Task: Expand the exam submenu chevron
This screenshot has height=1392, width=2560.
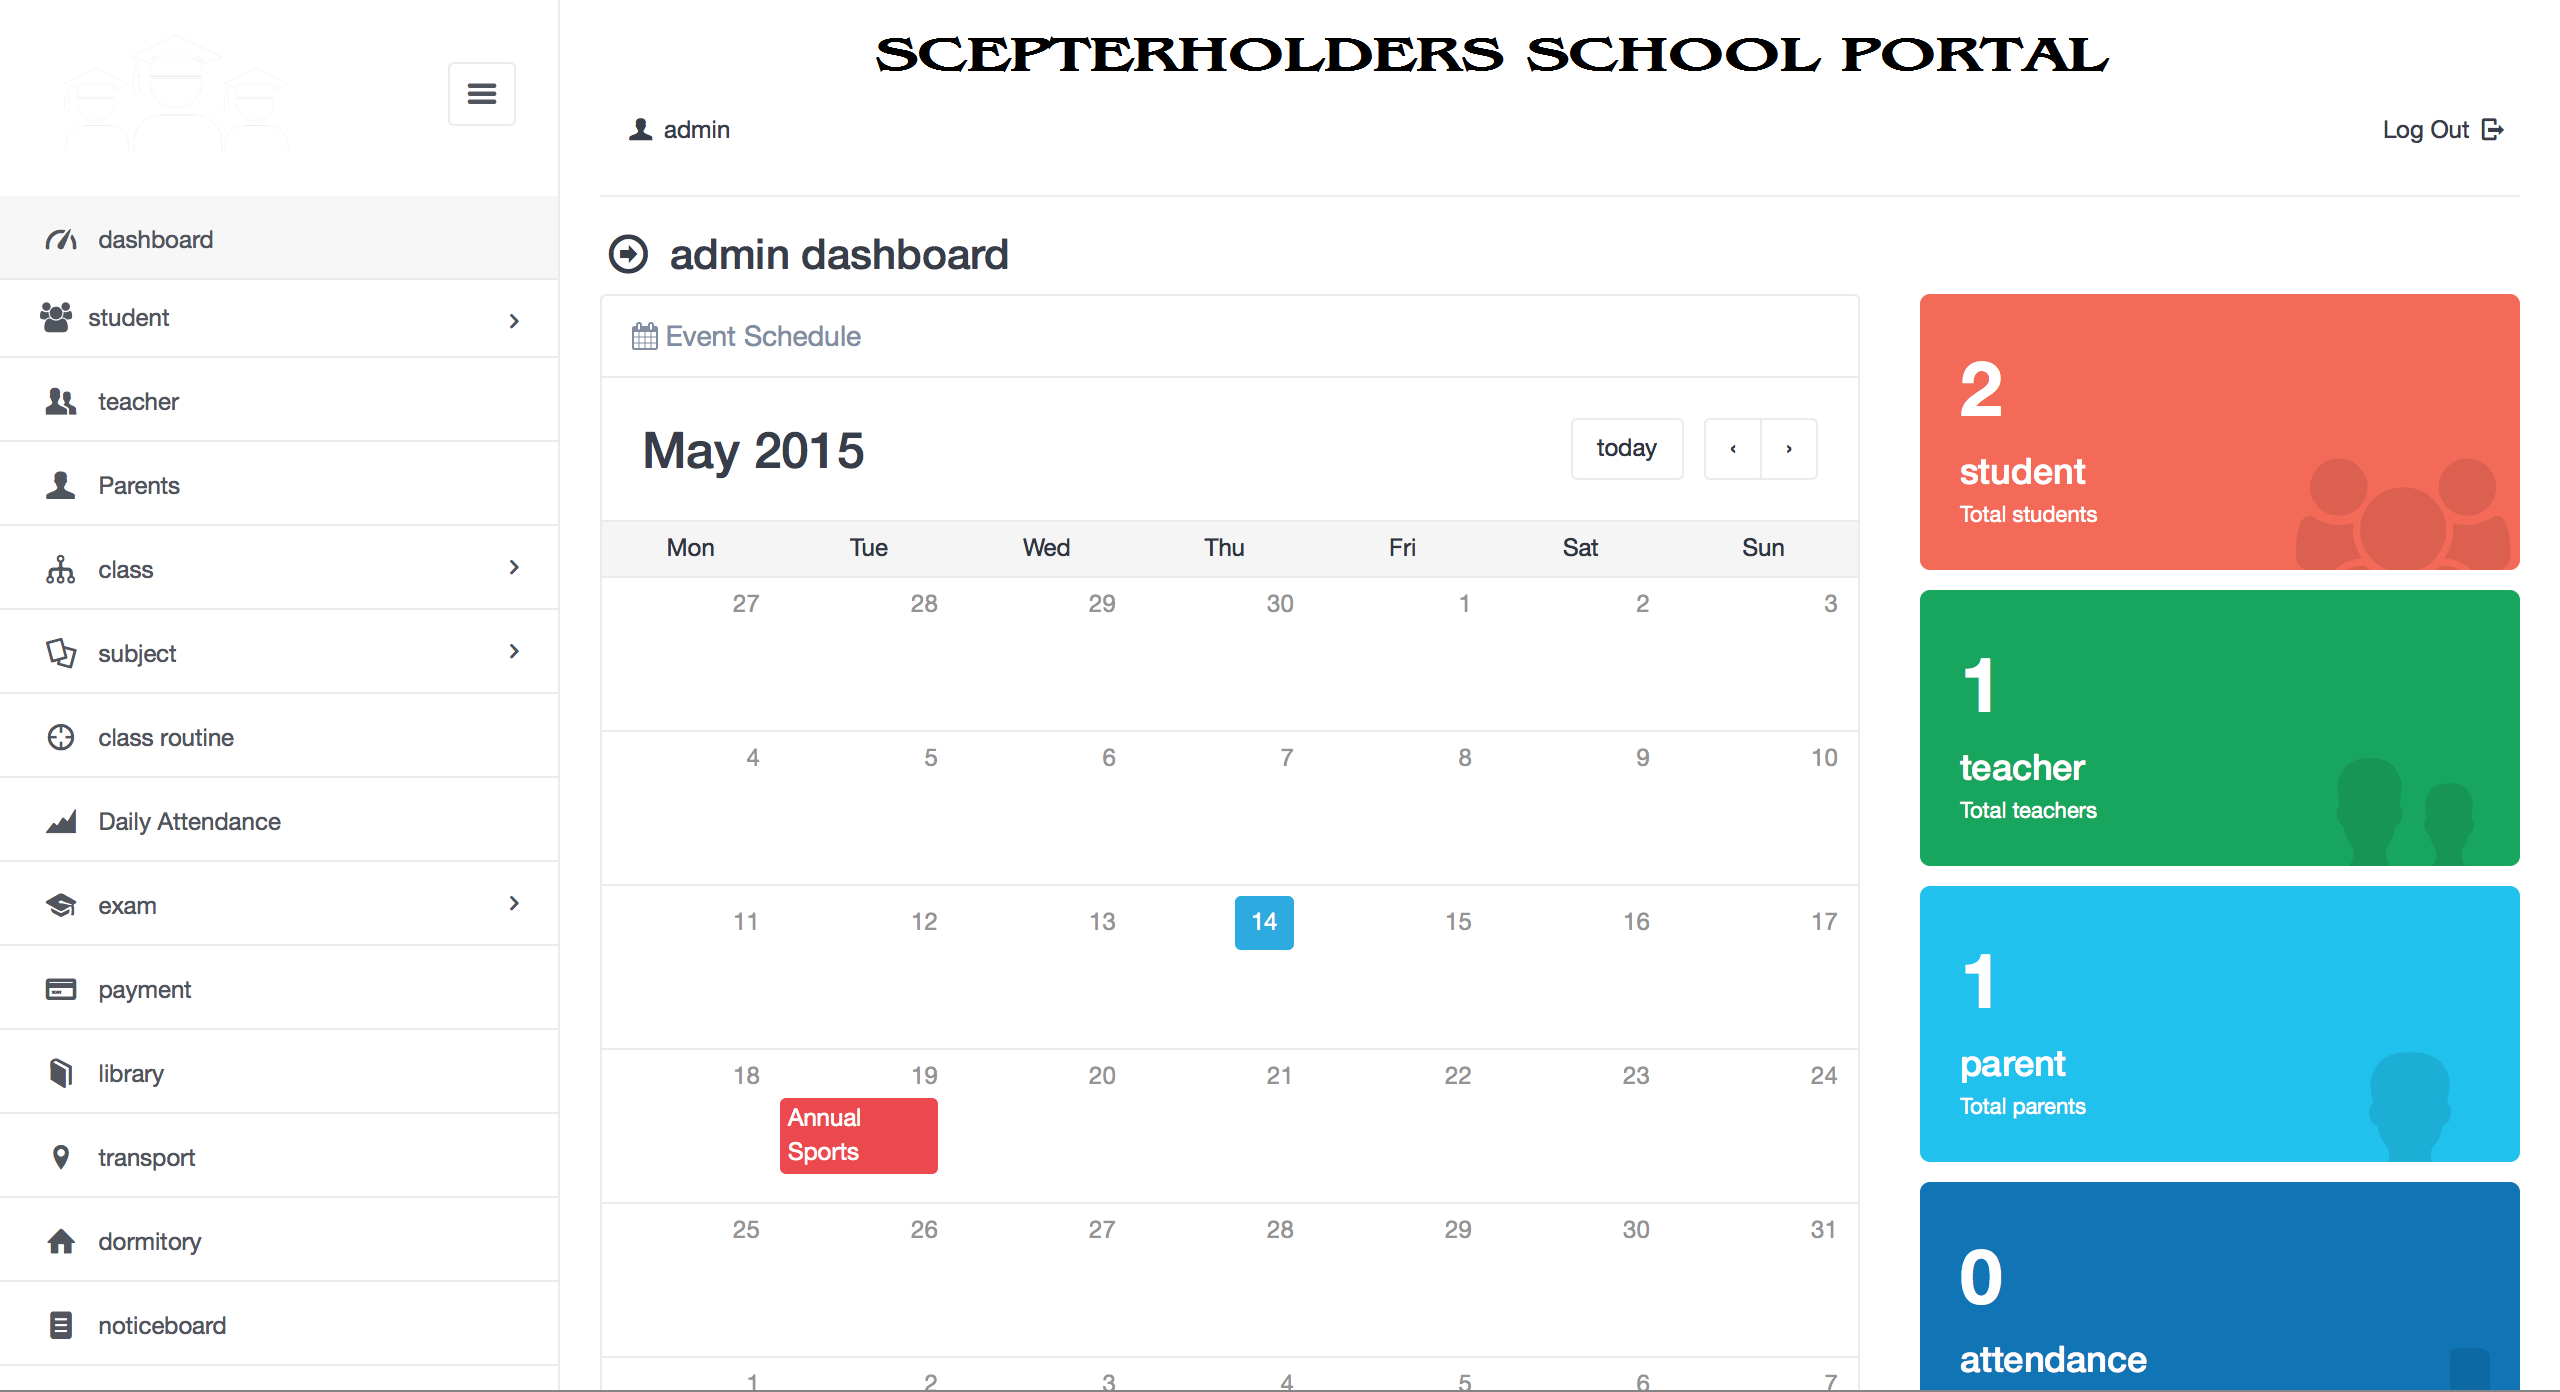Action: 514,903
